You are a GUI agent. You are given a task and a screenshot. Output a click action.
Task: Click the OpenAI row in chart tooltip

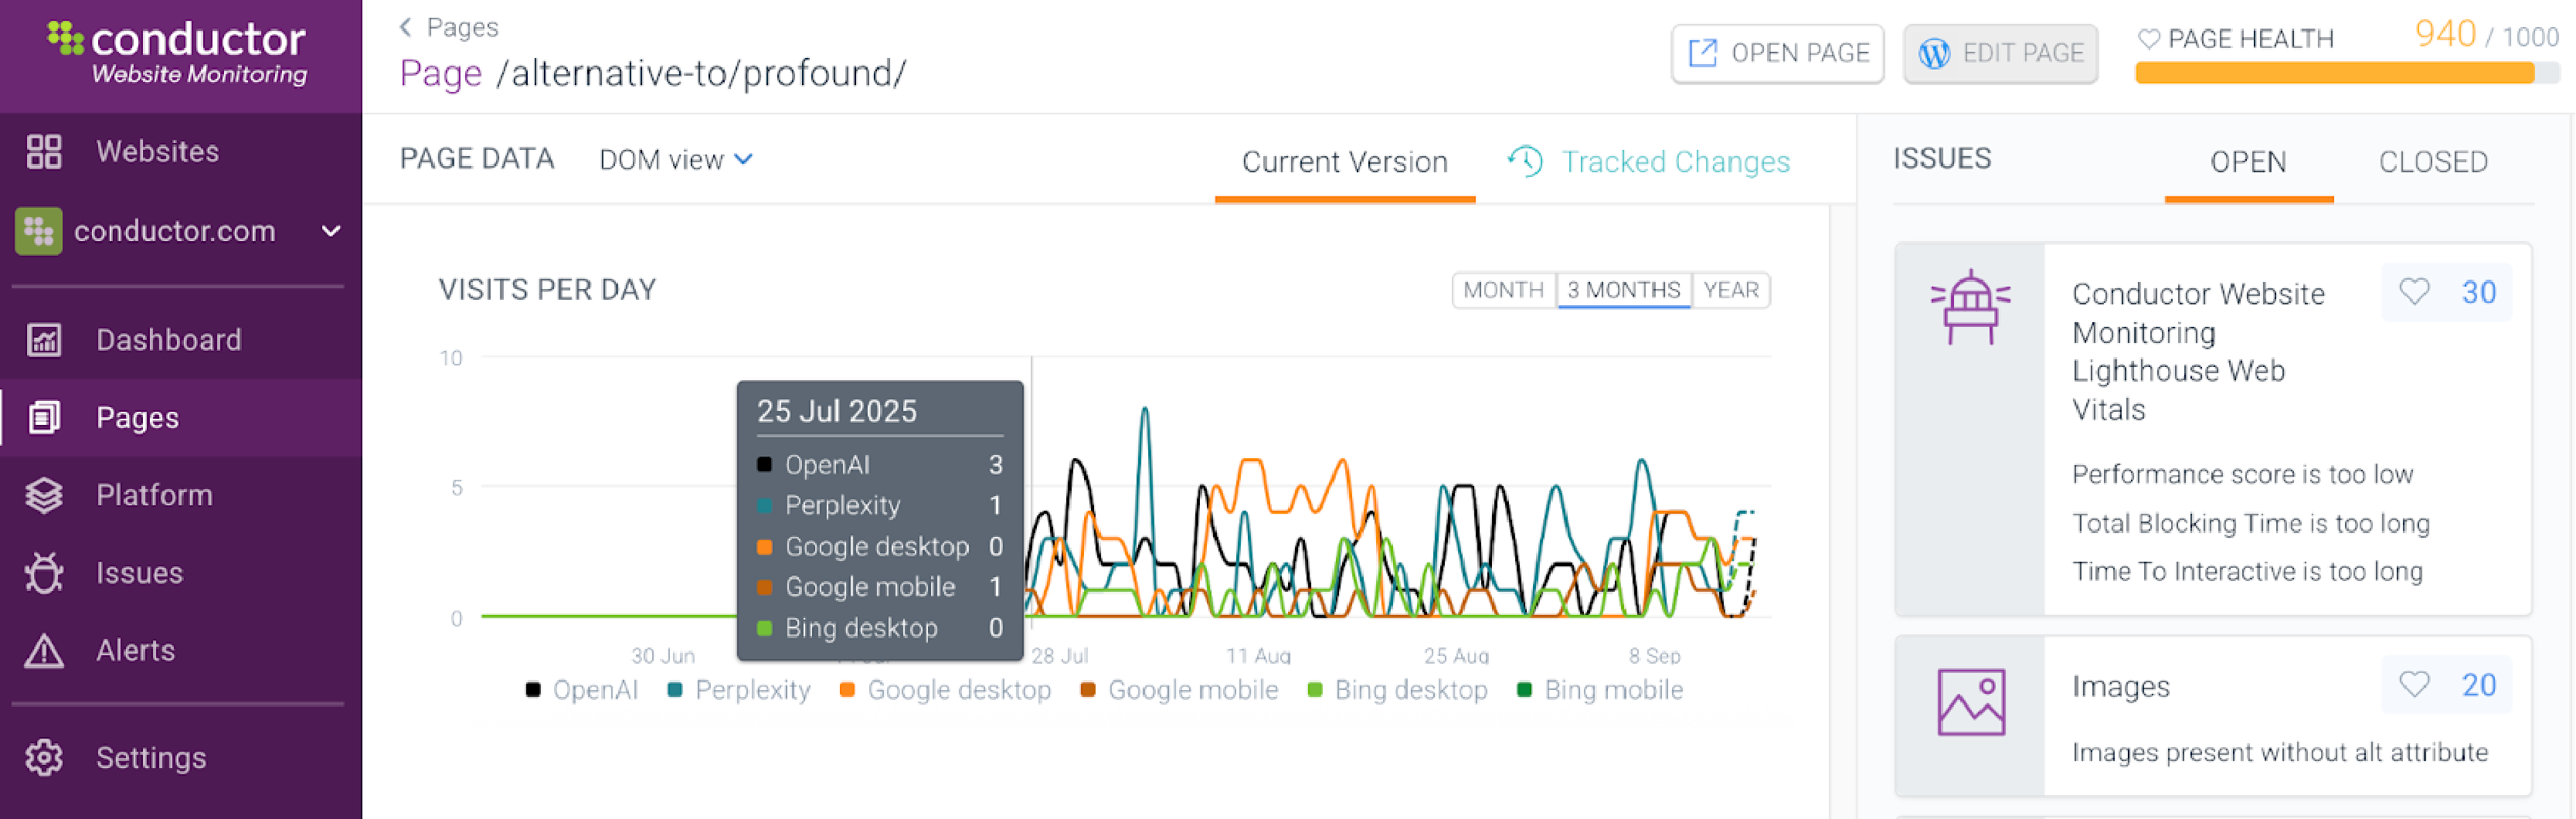(880, 465)
